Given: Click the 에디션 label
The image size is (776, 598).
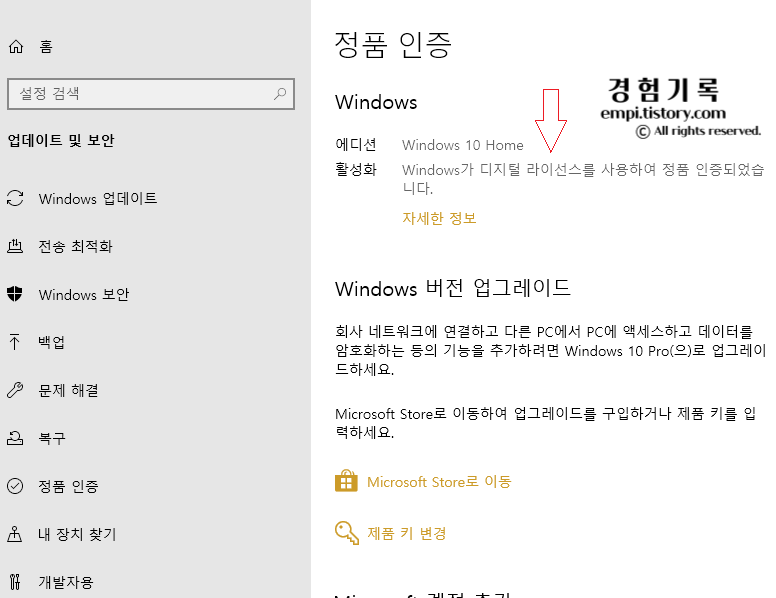Looking at the screenshot, I should (x=356, y=145).
